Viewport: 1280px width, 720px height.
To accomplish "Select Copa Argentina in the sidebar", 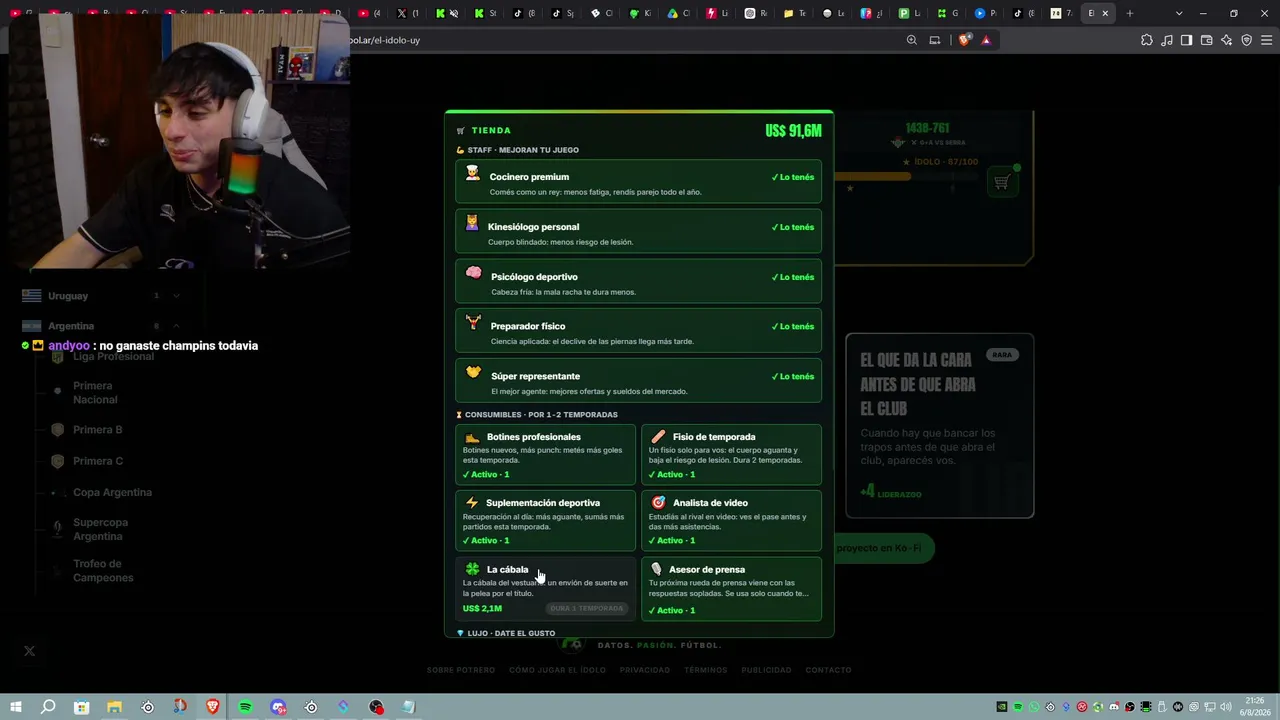I will click(112, 492).
